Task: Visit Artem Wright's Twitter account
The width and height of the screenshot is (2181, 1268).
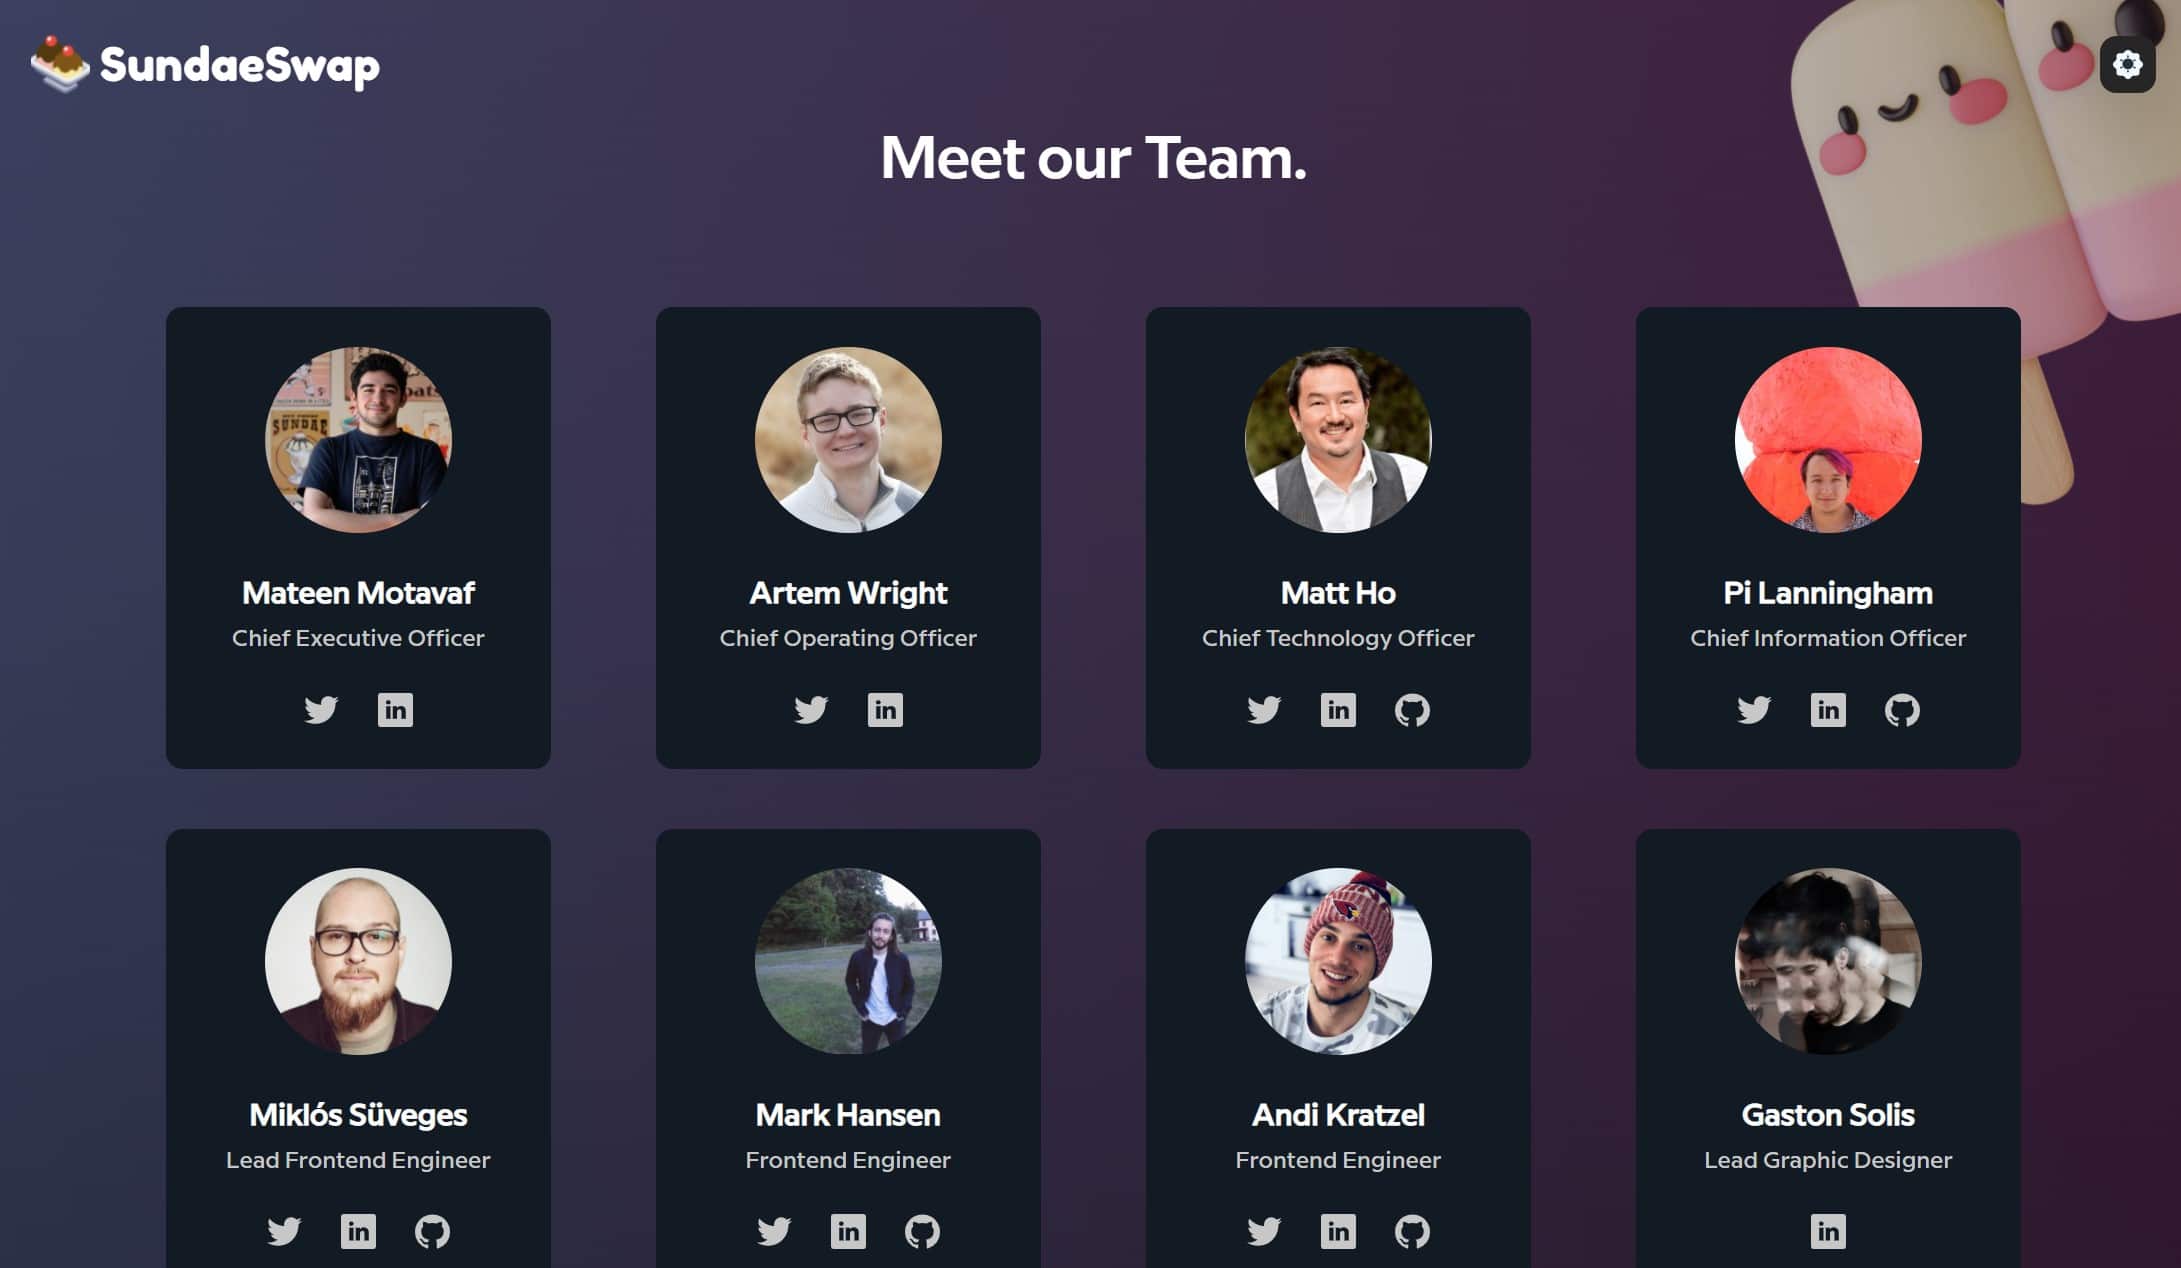Action: pos(811,710)
